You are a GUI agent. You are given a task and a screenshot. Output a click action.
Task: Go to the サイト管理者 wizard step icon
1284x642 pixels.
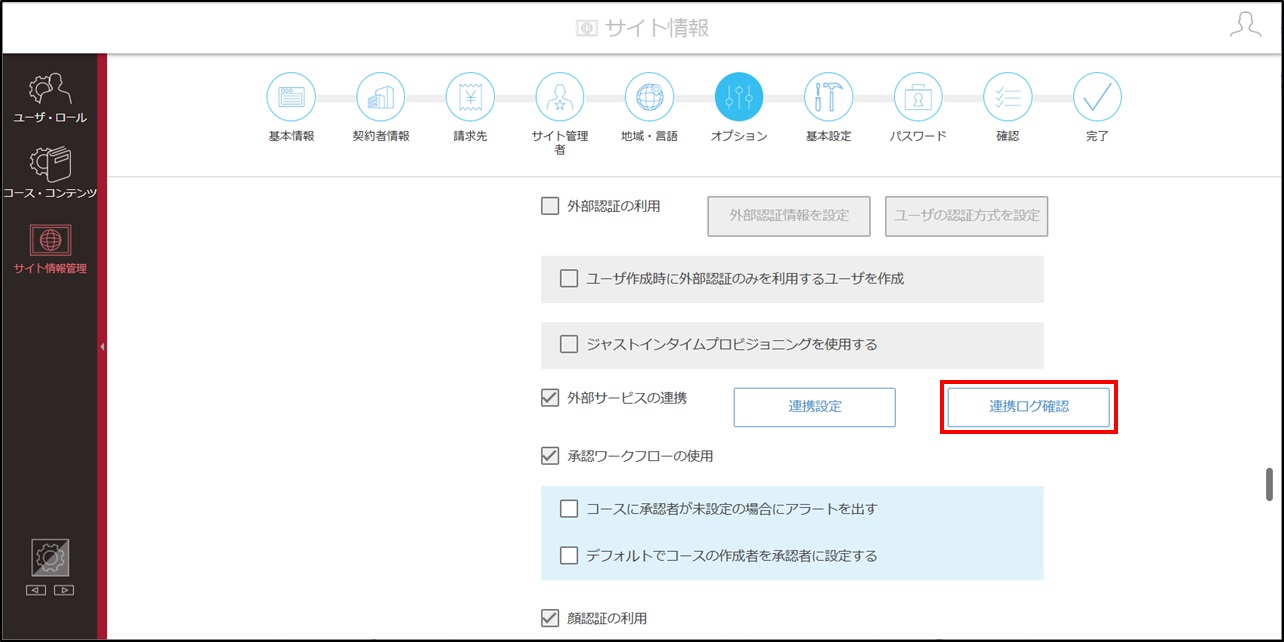(x=560, y=97)
